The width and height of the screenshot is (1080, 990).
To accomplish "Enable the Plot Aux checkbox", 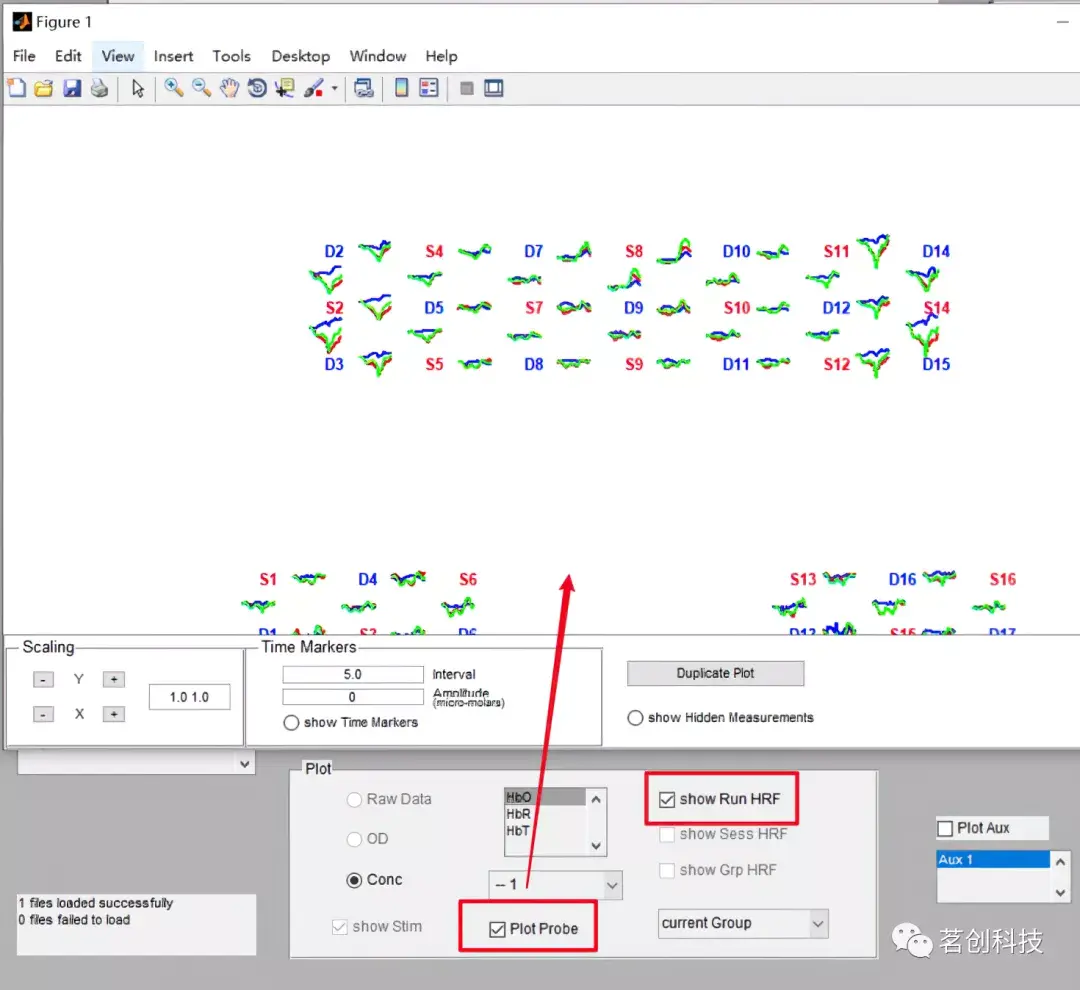I will (946, 829).
